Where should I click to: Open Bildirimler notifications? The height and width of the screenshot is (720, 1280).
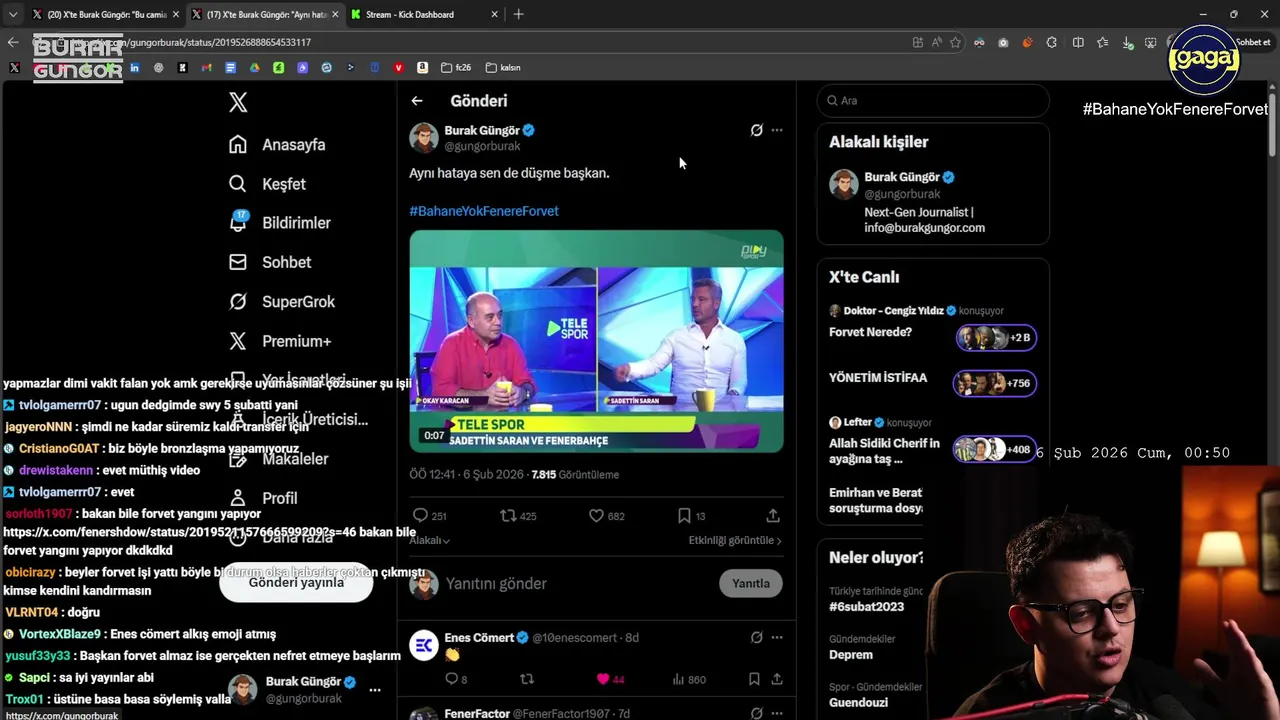(x=279, y=223)
